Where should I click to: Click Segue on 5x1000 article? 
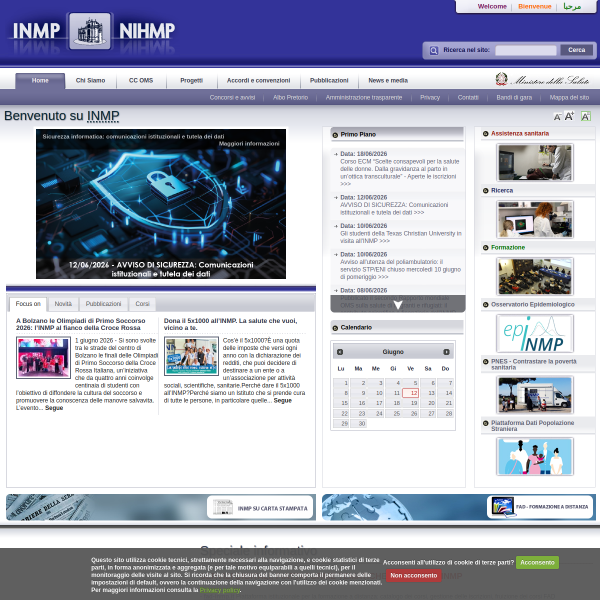click(x=283, y=401)
